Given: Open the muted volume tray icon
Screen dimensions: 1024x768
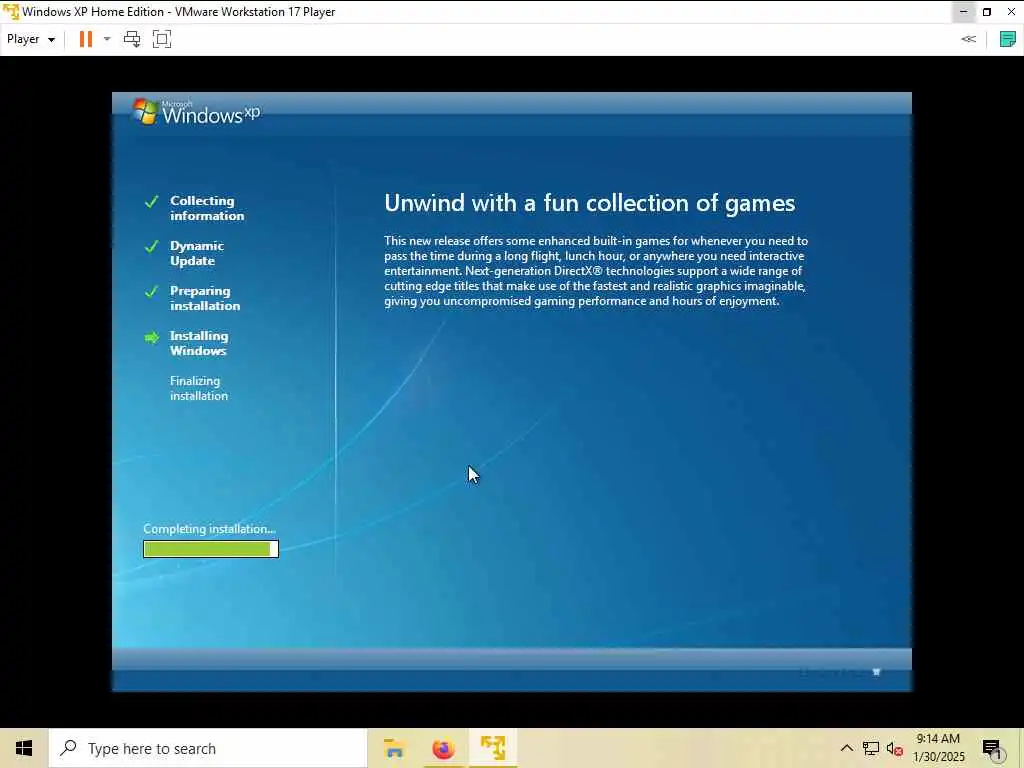Looking at the screenshot, I should coord(895,749).
